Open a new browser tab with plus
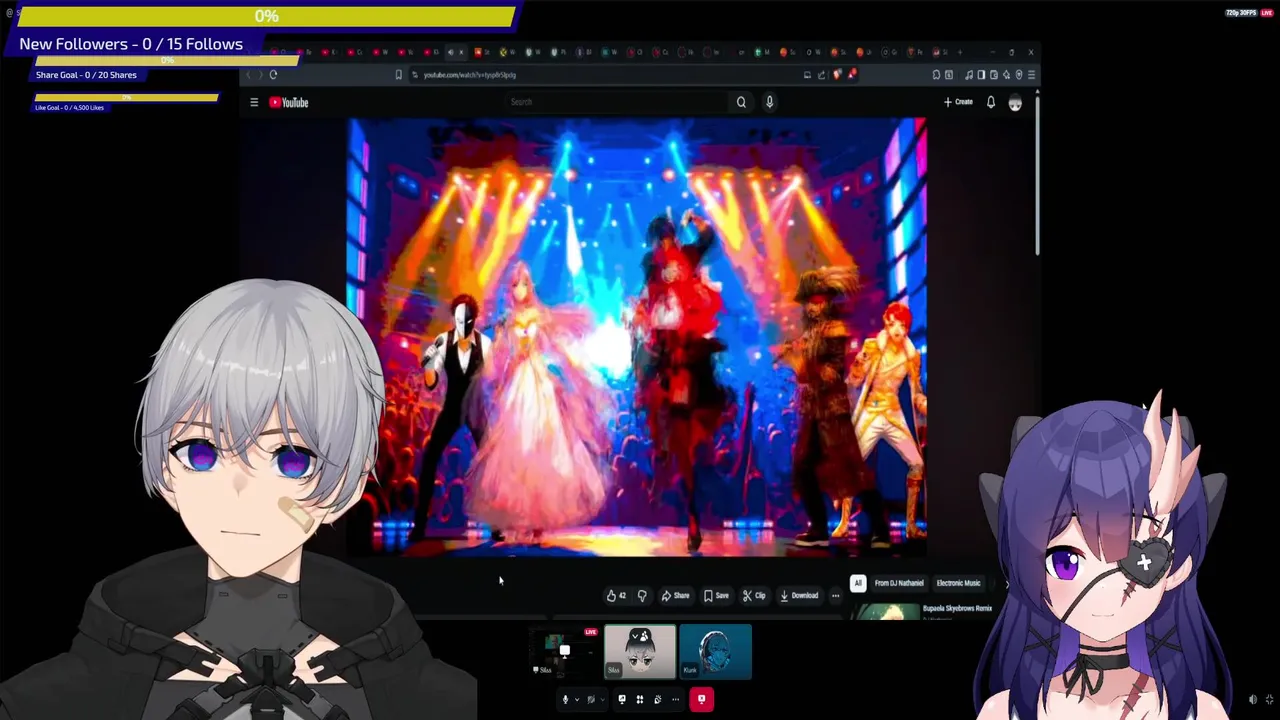The height and width of the screenshot is (720, 1280). [960, 52]
